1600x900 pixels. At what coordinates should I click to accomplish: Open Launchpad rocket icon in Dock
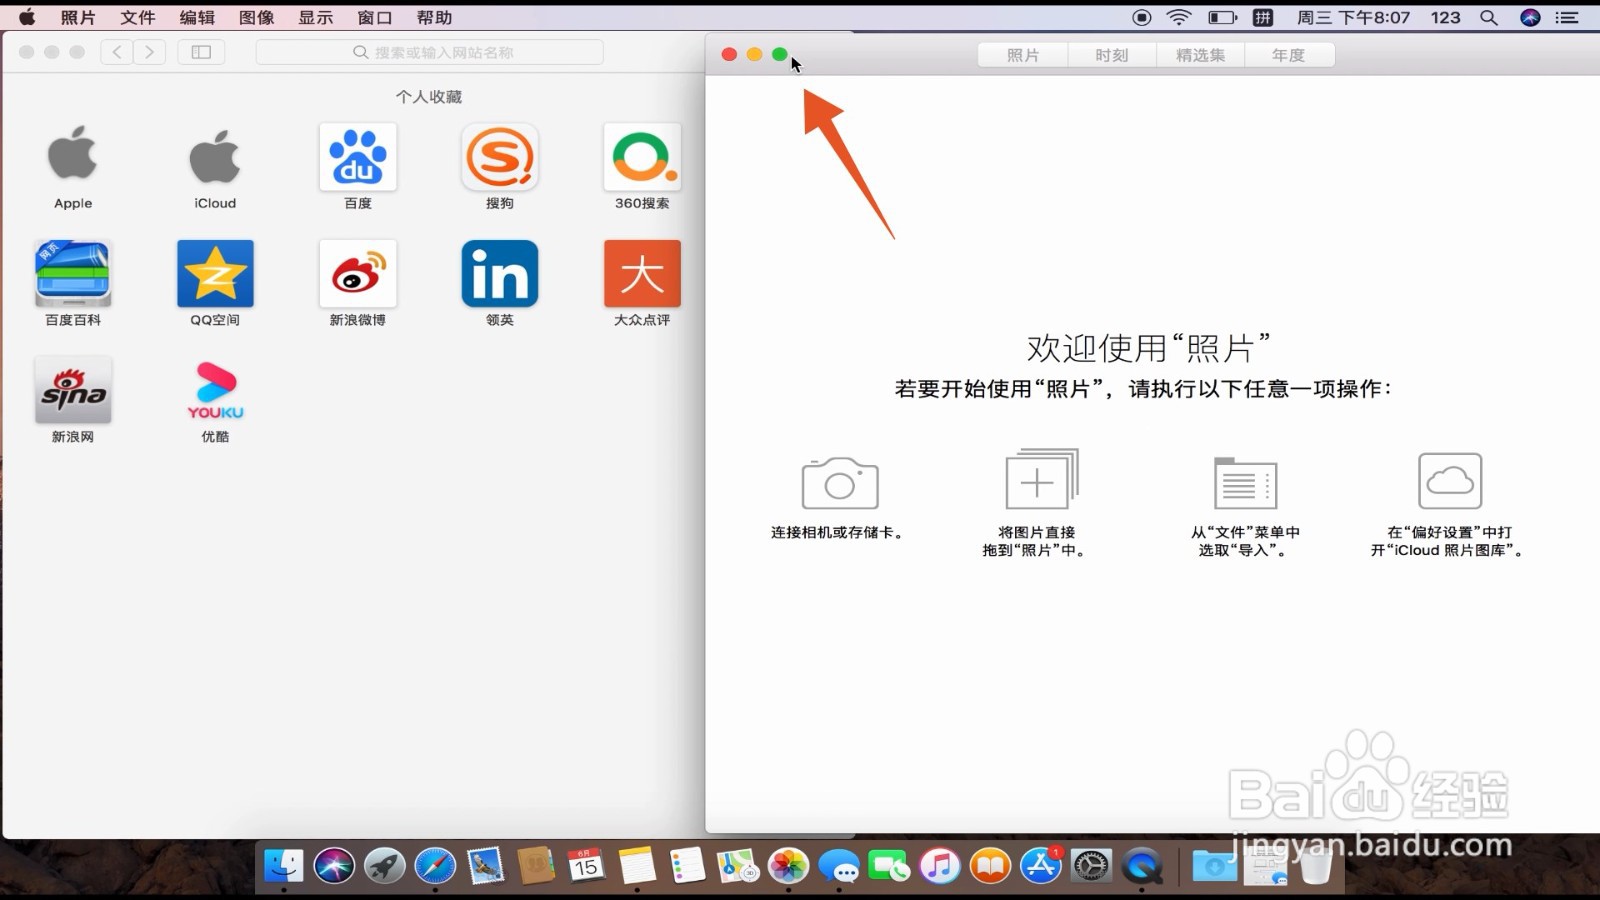click(x=385, y=865)
